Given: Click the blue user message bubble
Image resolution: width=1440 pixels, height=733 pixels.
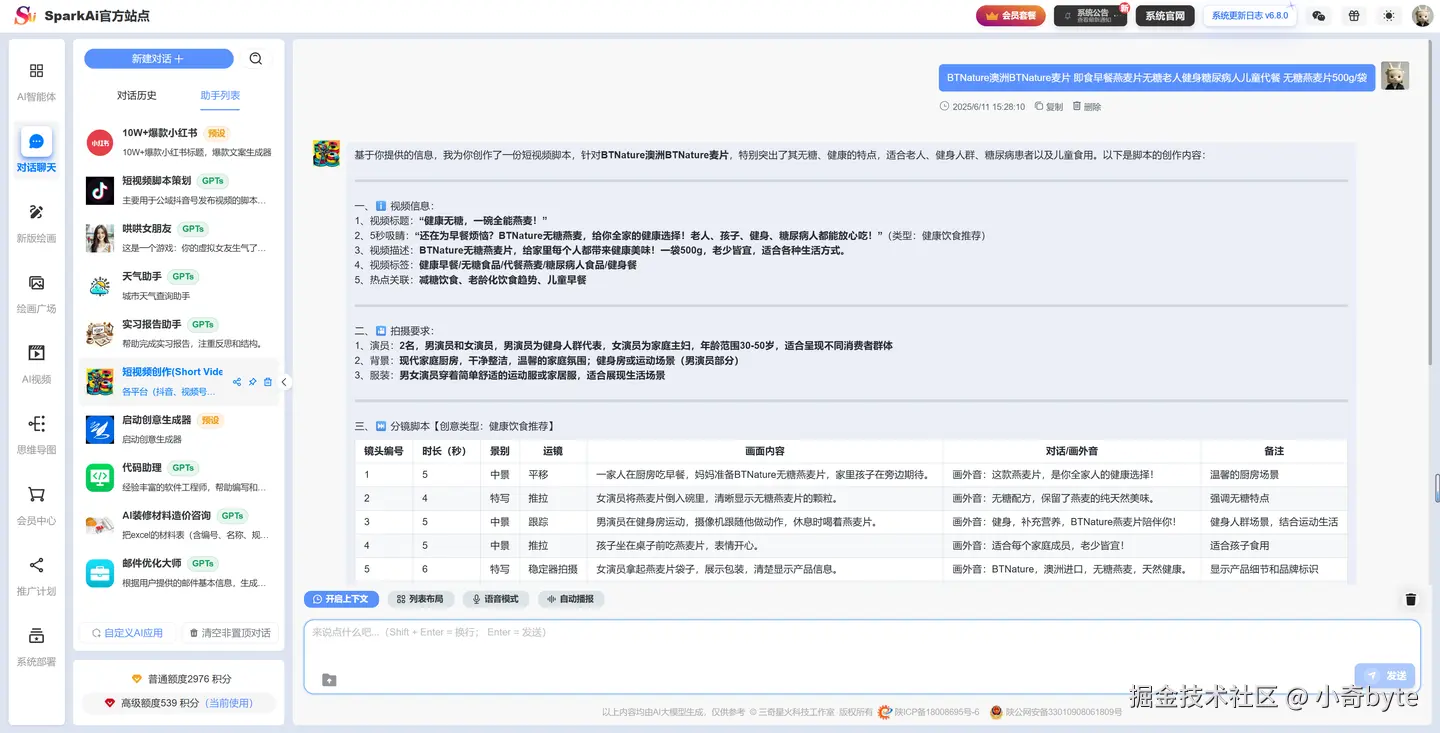Looking at the screenshot, I should (x=1157, y=78).
